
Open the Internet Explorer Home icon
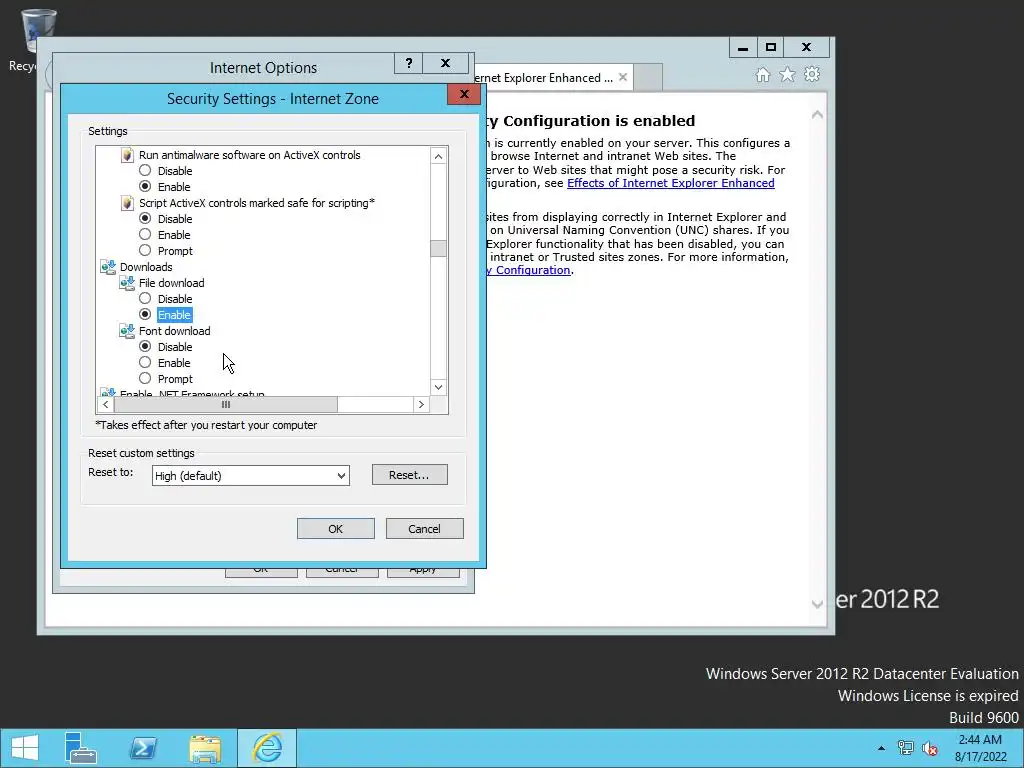[x=763, y=75]
